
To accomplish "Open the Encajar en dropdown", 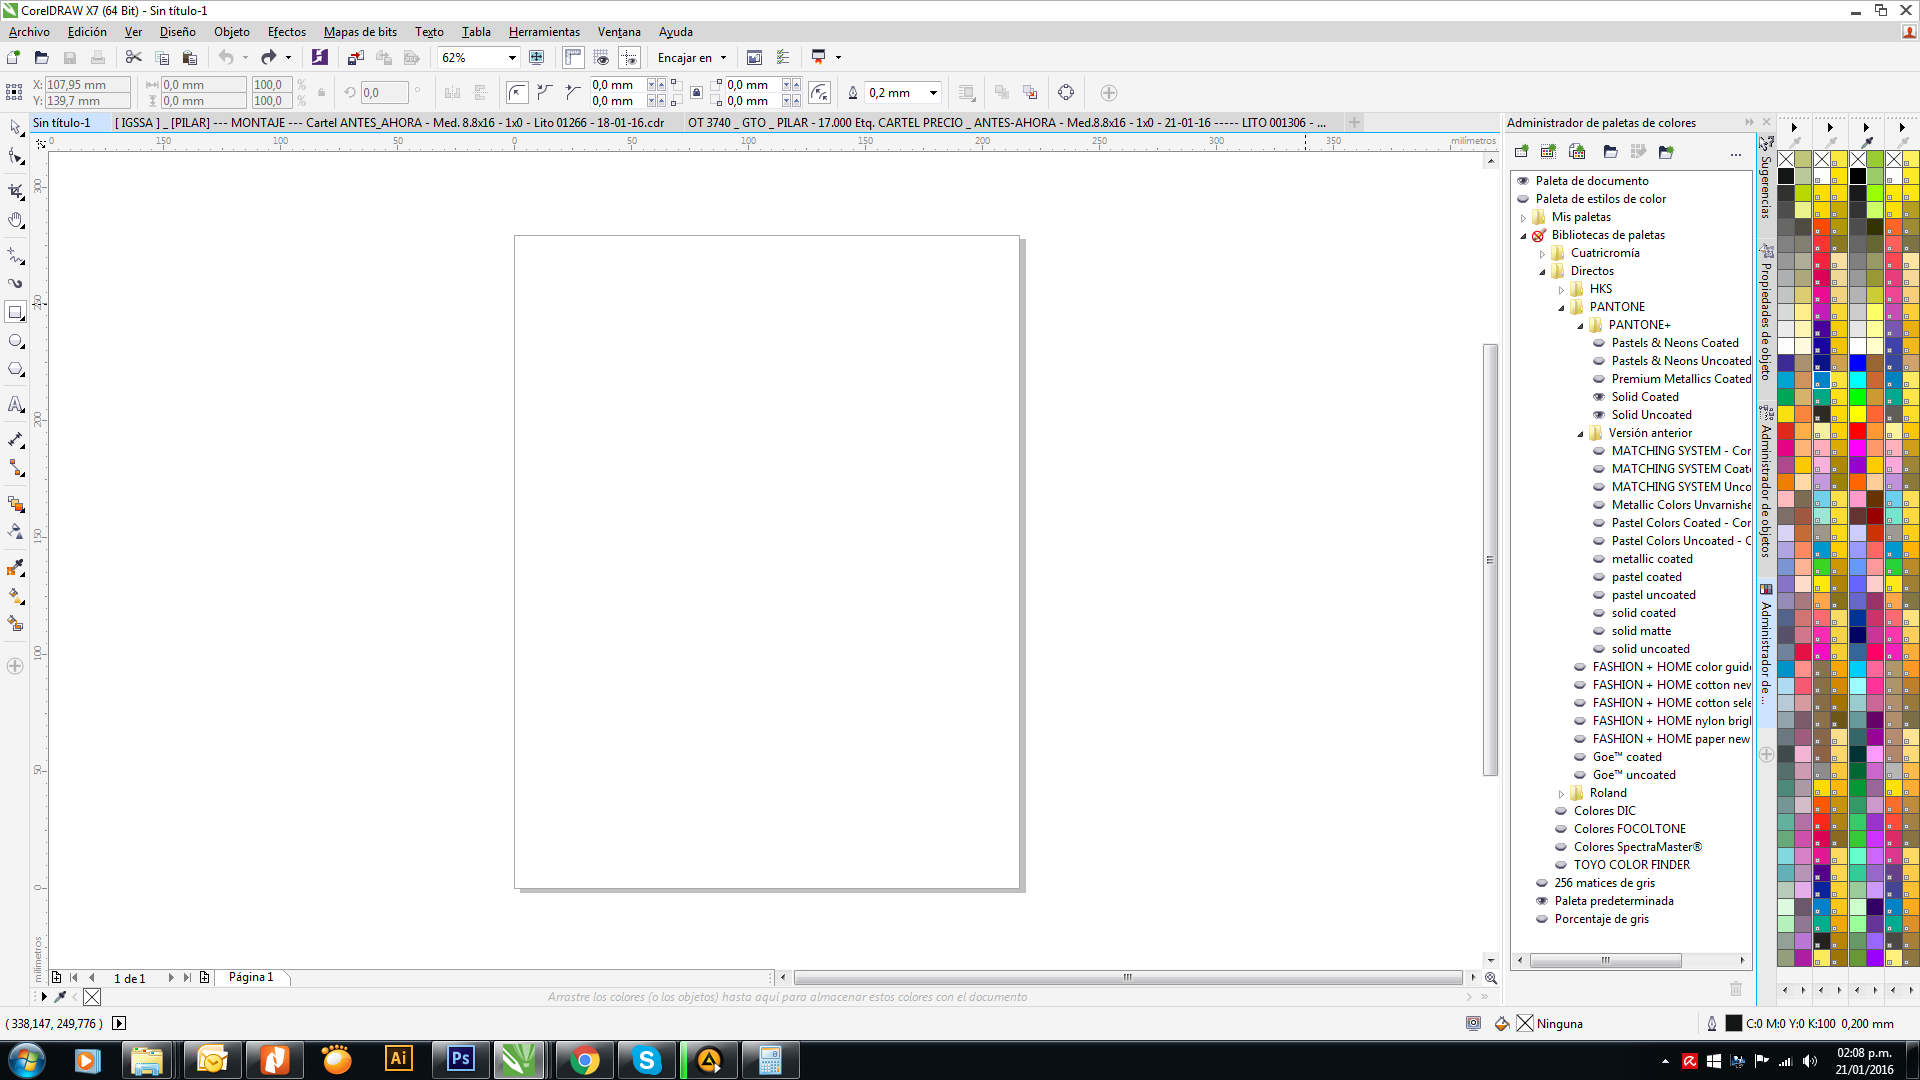I will point(723,58).
